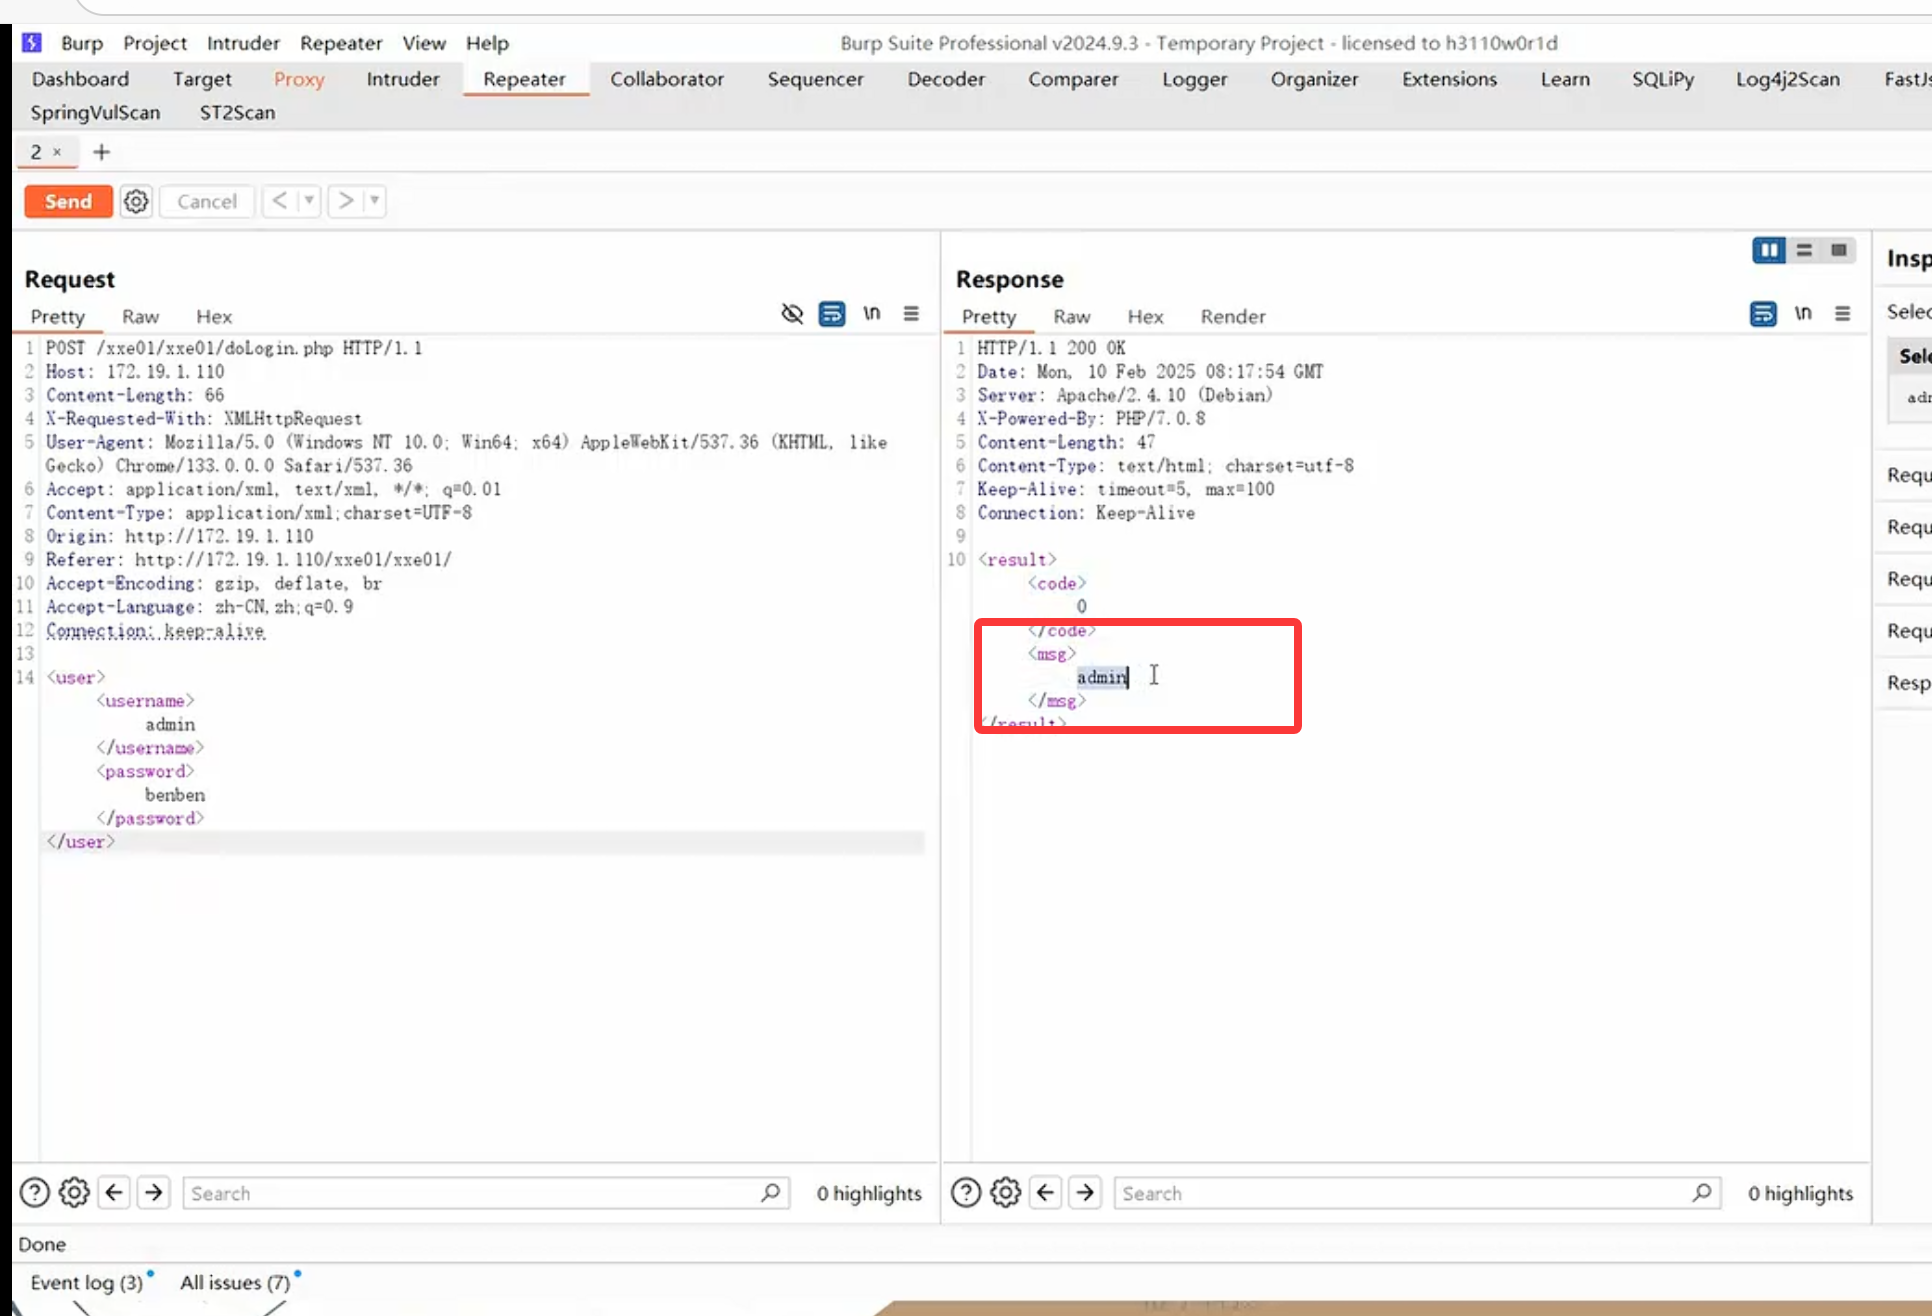Expand the history back dropdown arrow
The height and width of the screenshot is (1316, 1932).
click(309, 201)
